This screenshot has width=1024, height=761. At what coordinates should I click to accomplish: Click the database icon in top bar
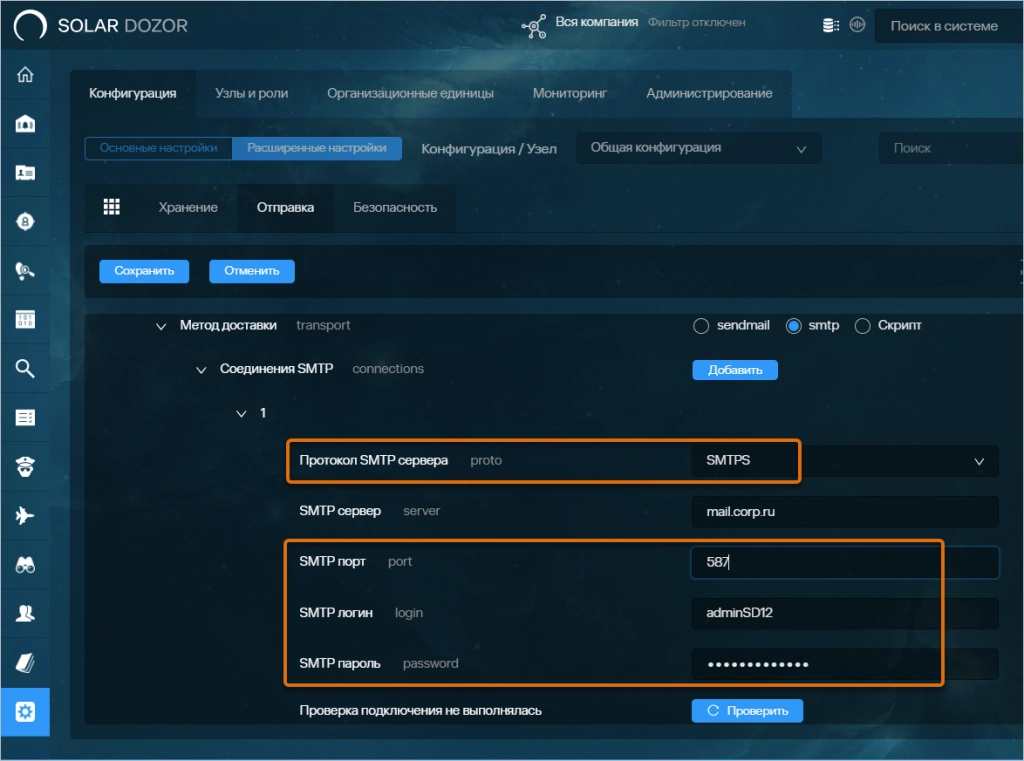pos(830,26)
